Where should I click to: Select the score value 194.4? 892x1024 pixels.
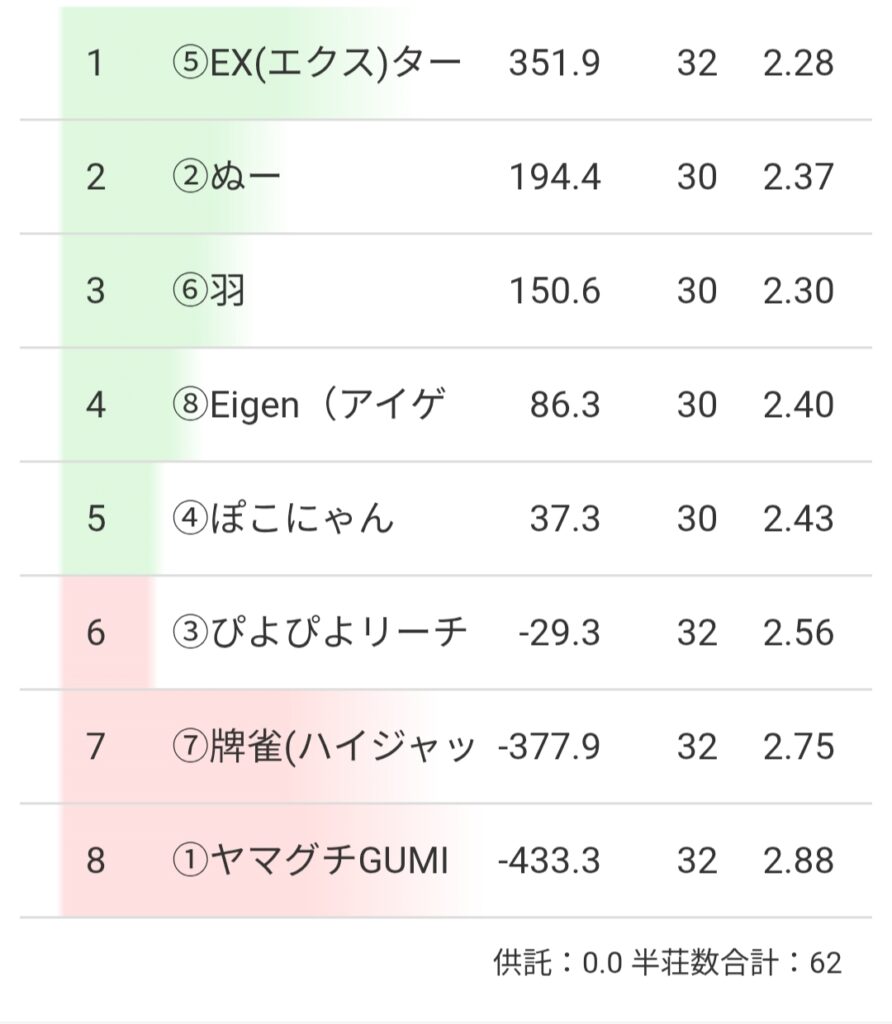click(554, 178)
